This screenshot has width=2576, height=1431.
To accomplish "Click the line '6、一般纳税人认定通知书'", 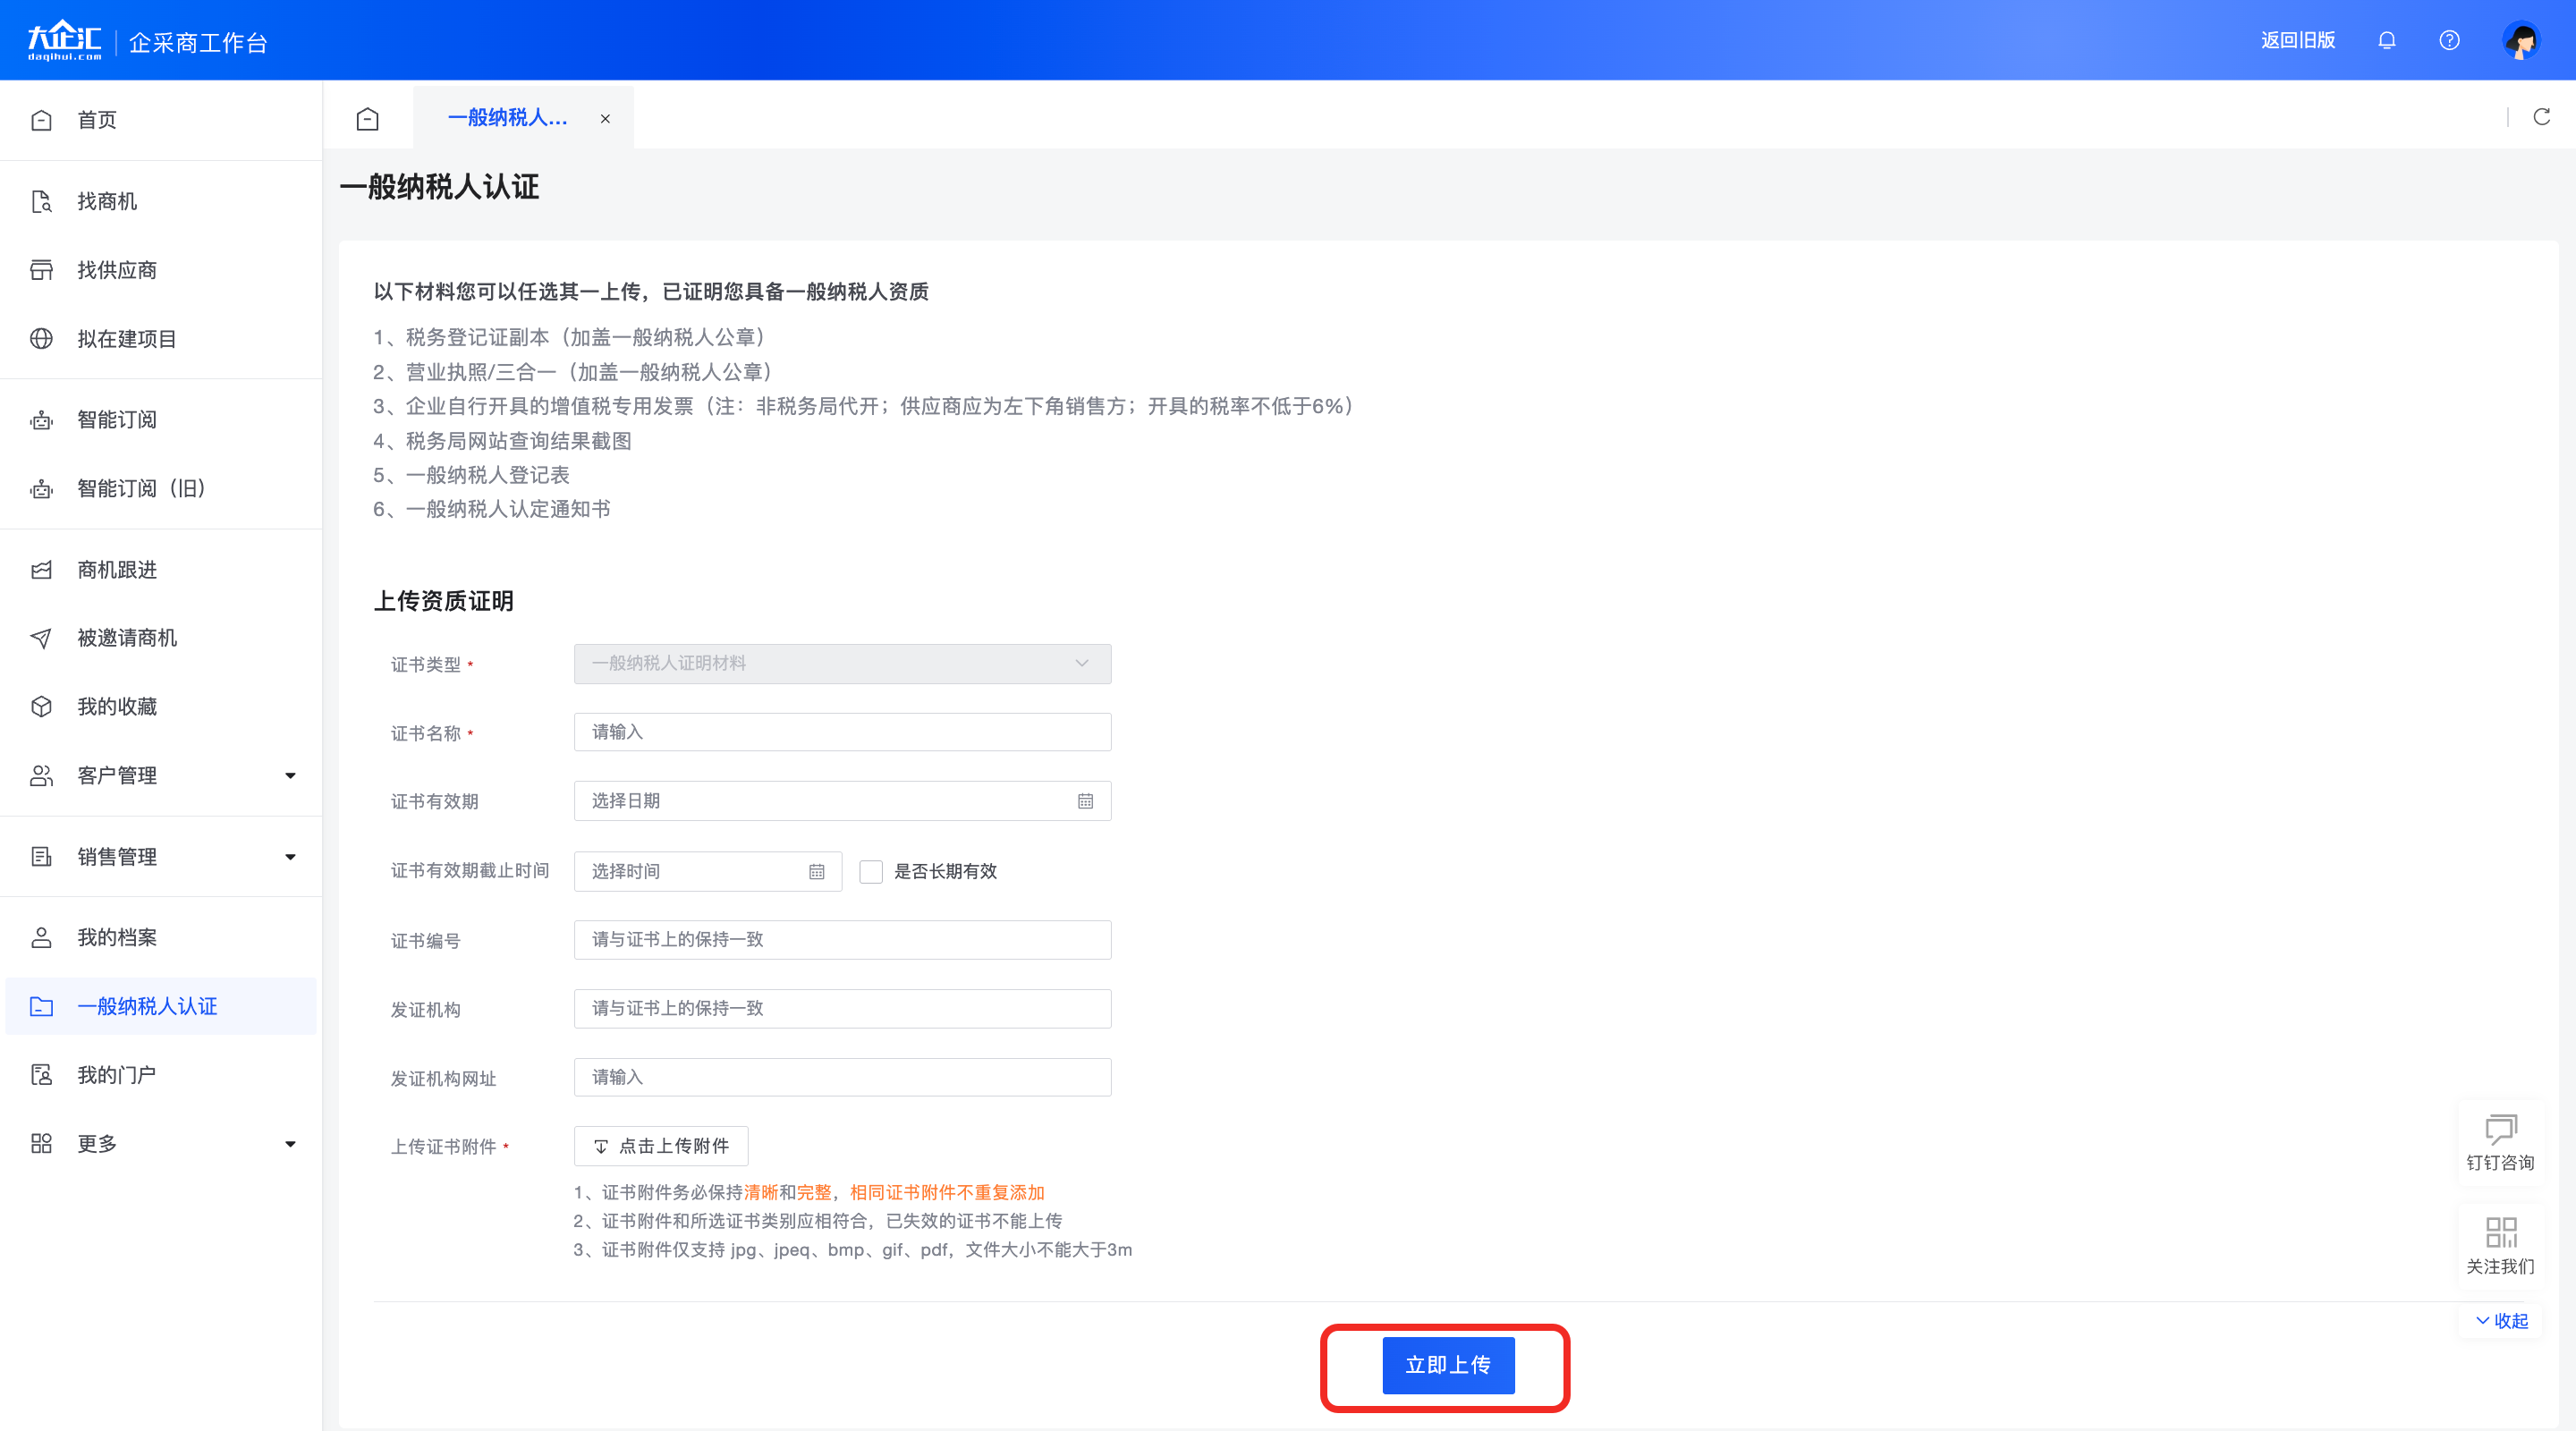I will click(x=492, y=509).
